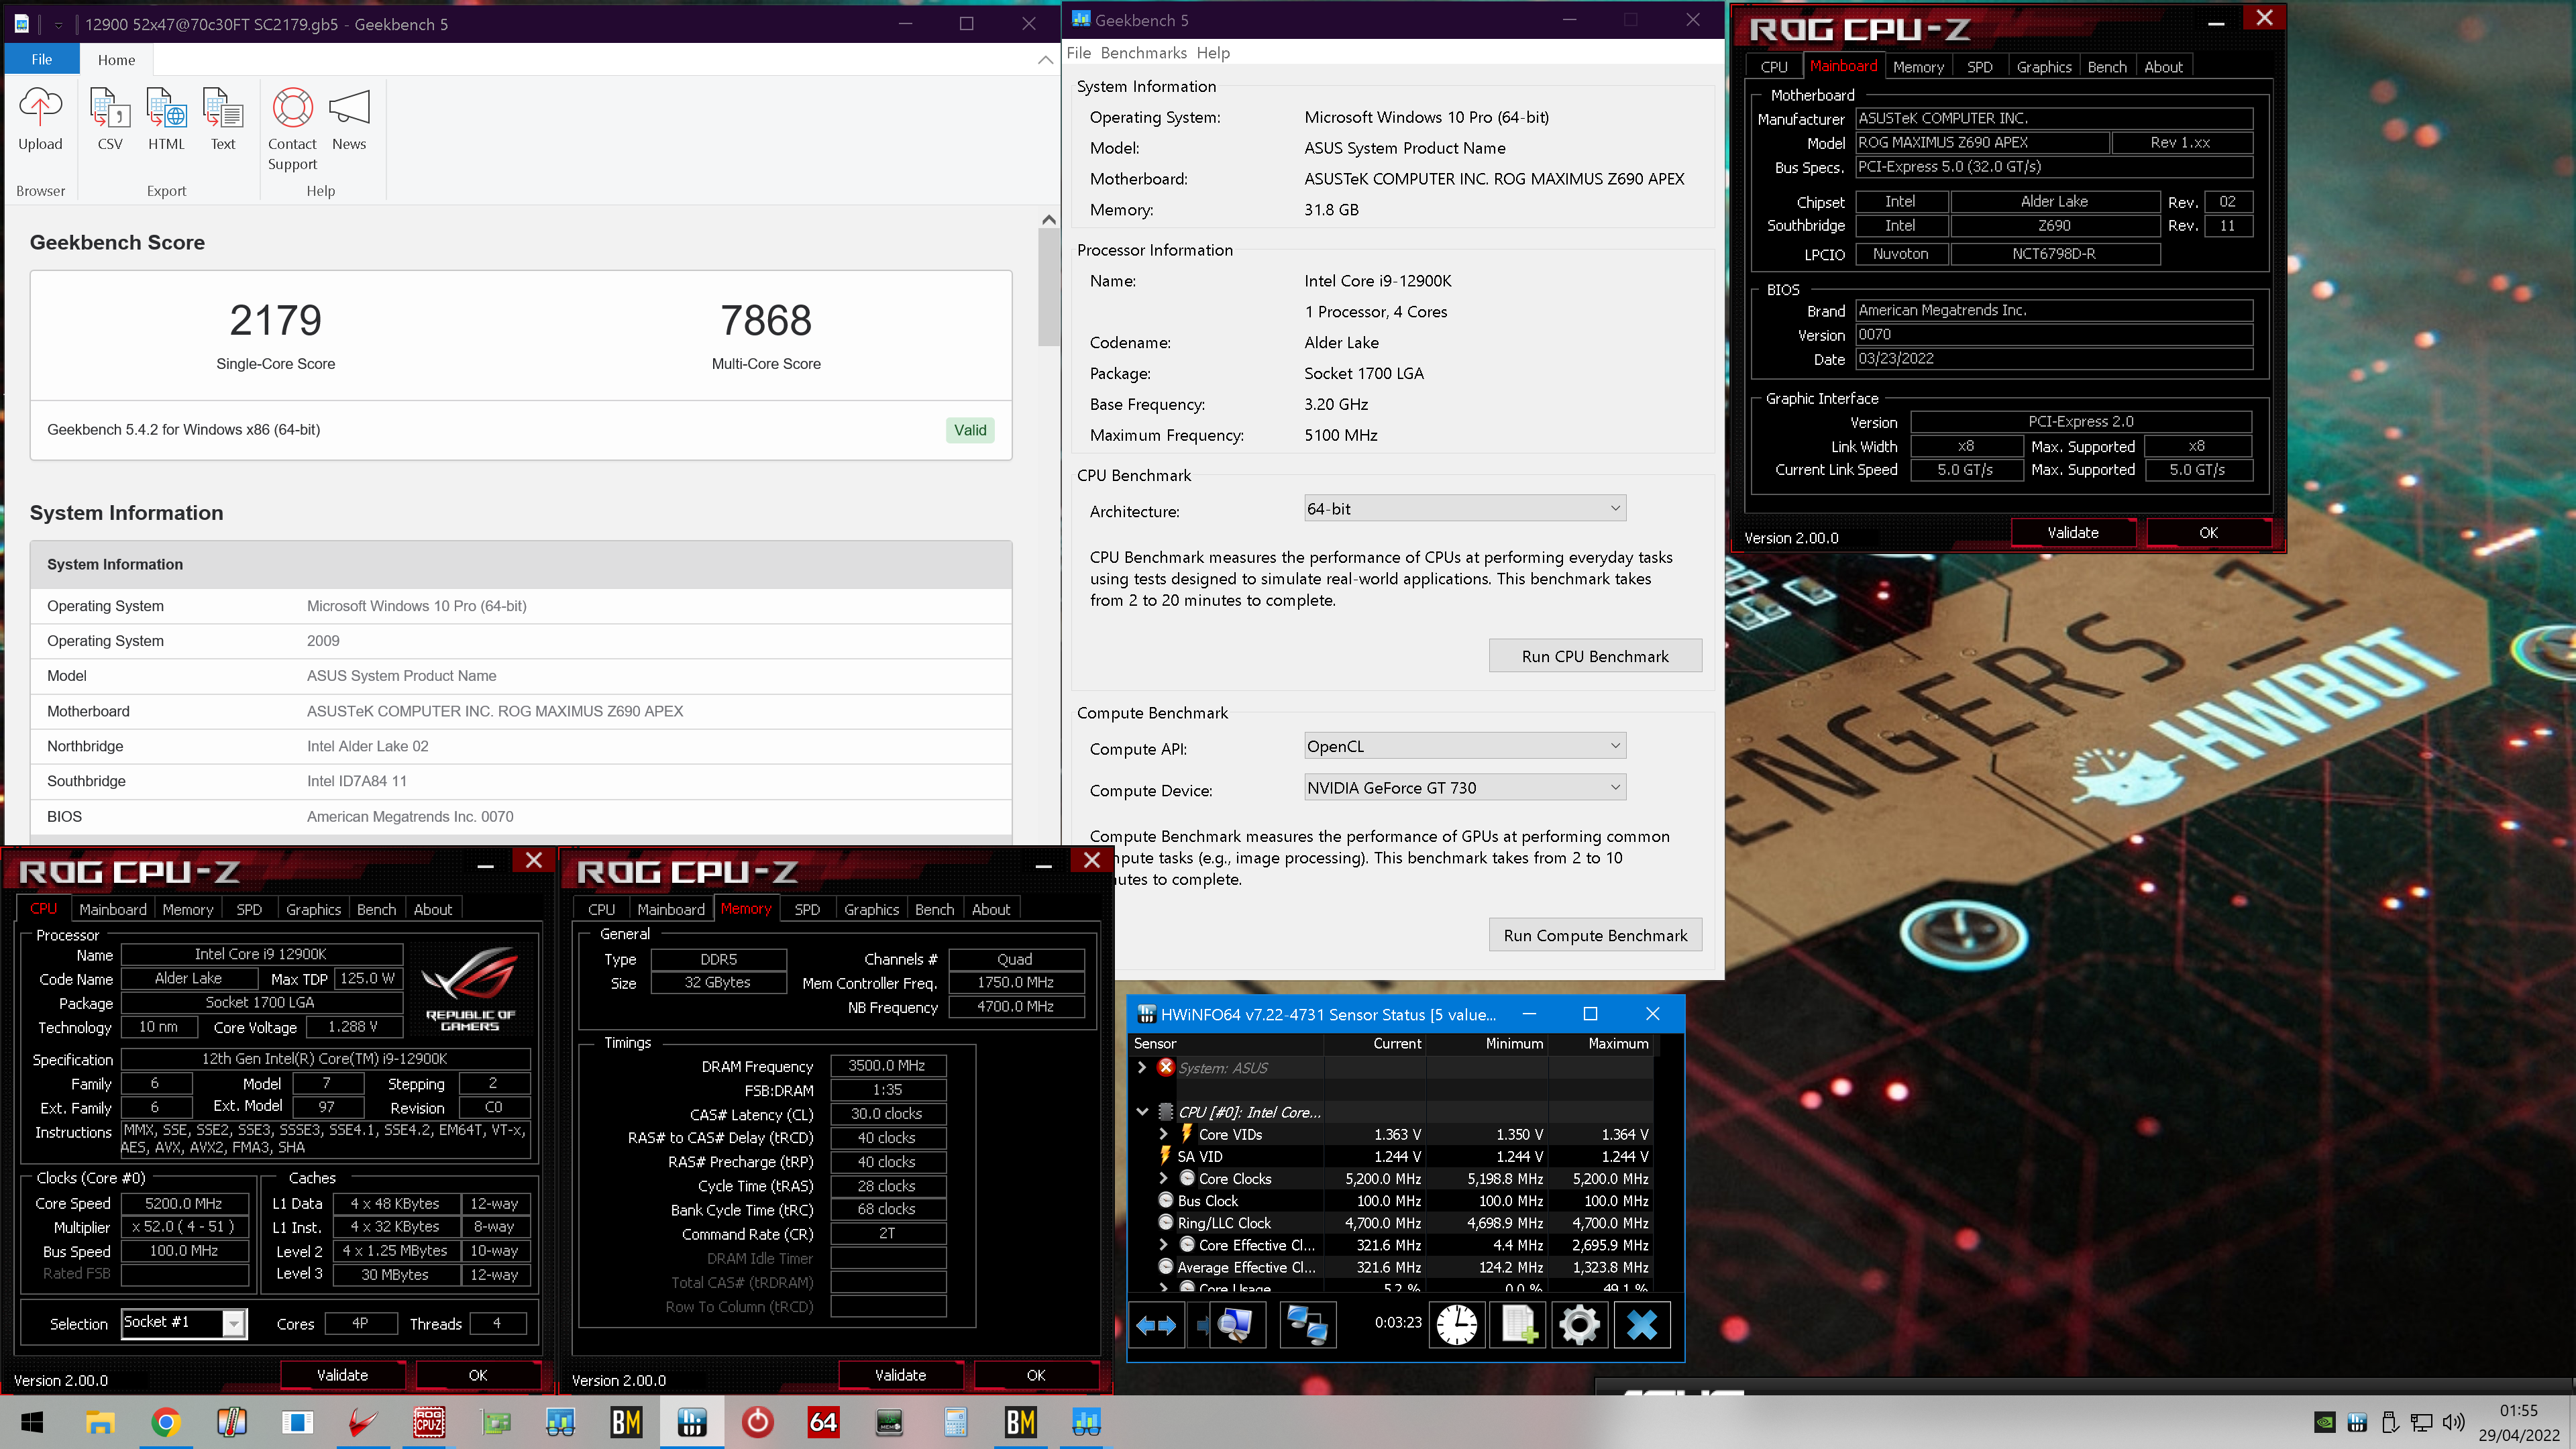Collapse the Geekbench ribbon chevron

click(1045, 60)
